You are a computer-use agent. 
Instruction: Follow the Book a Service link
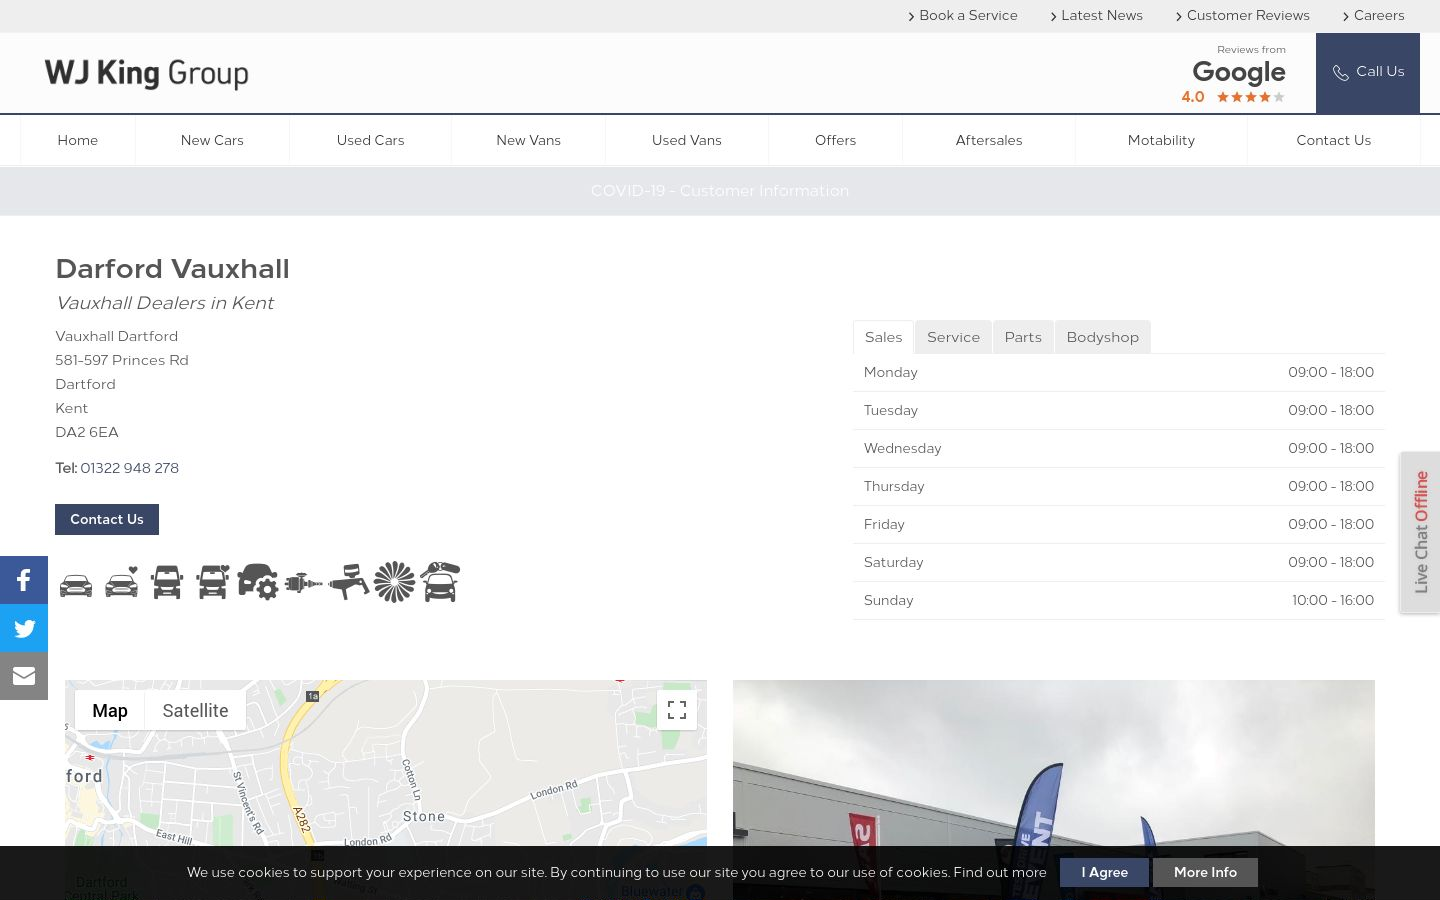pyautogui.click(x=963, y=15)
